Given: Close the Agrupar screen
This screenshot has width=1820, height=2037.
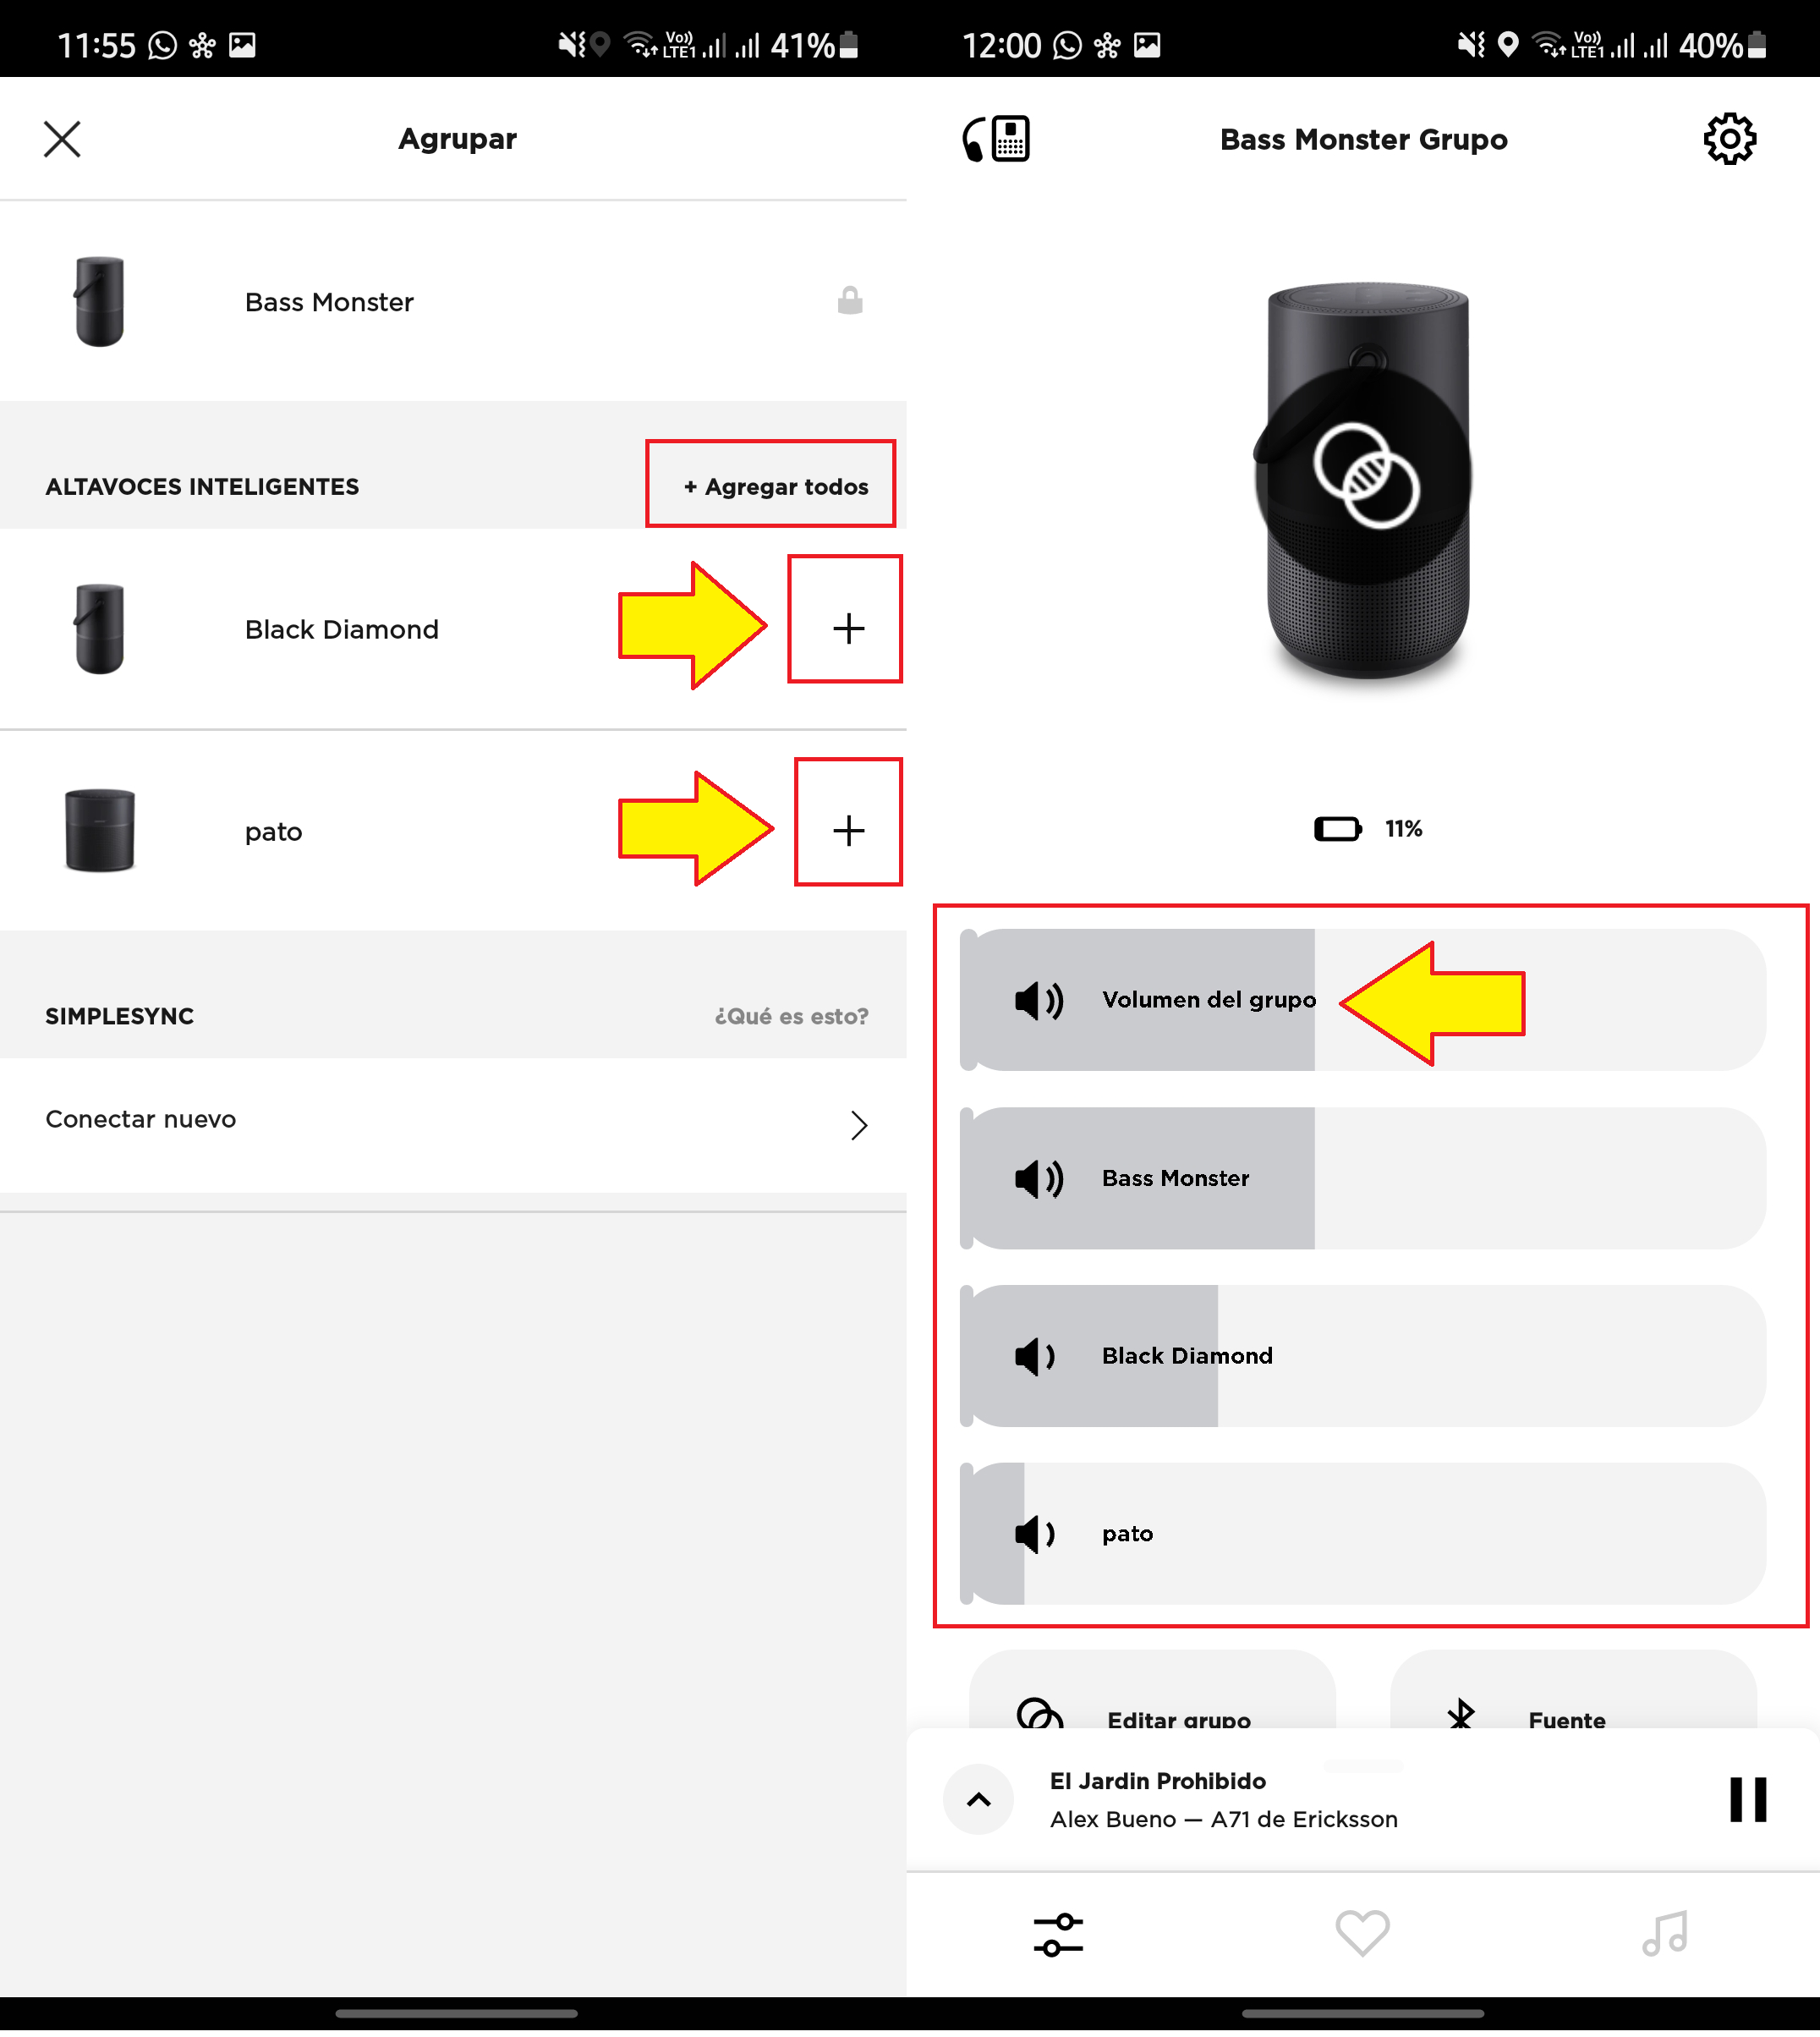Looking at the screenshot, I should click(62, 139).
